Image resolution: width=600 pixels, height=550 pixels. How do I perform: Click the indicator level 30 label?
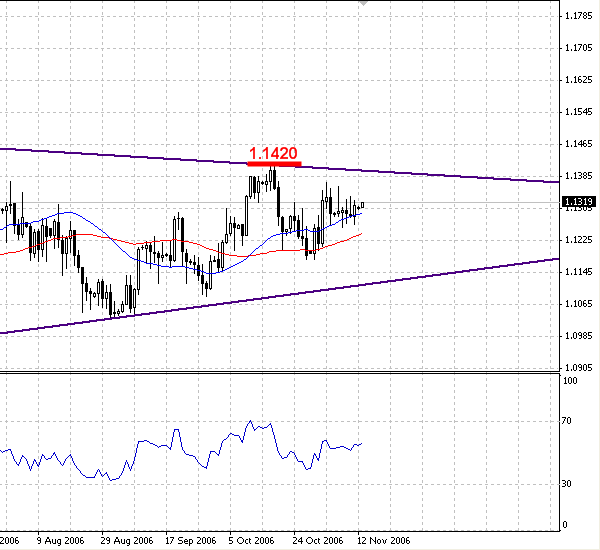click(x=567, y=484)
